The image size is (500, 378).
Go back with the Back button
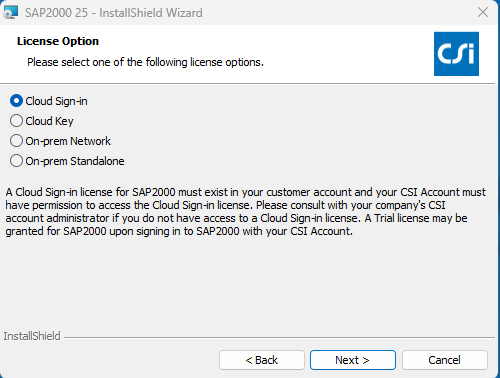pos(262,360)
